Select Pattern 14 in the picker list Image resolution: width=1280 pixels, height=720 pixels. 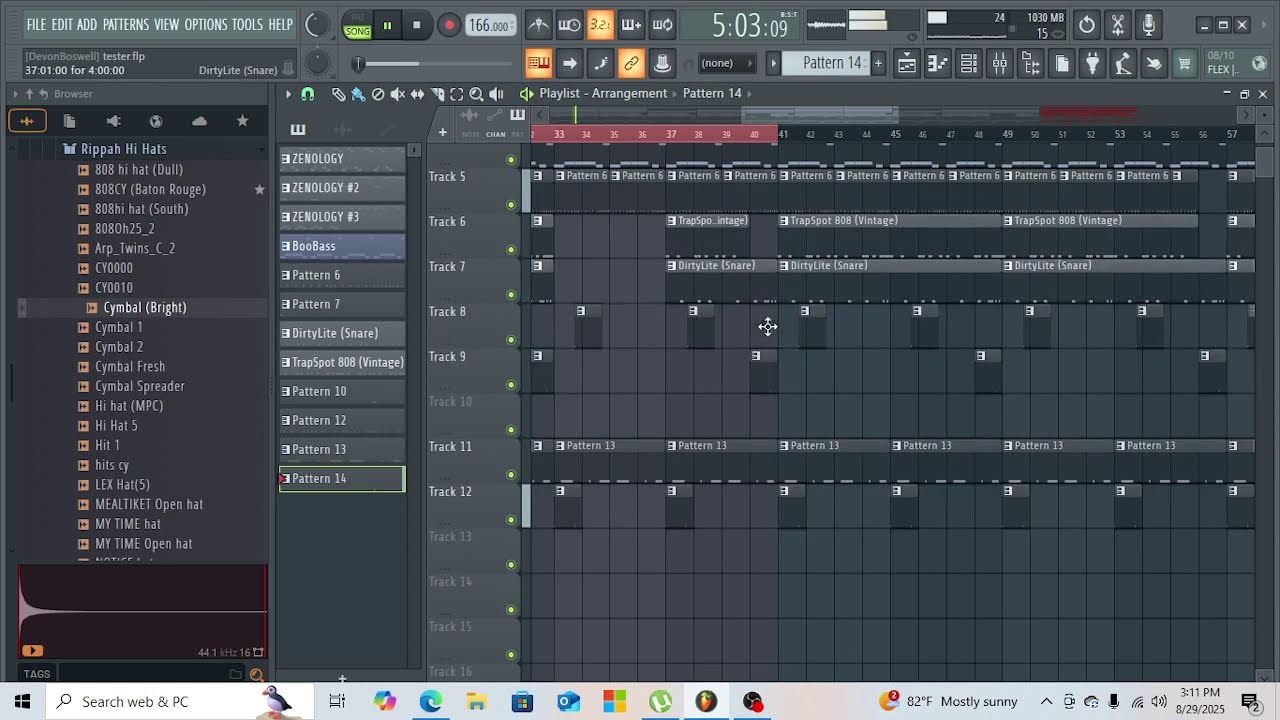342,479
